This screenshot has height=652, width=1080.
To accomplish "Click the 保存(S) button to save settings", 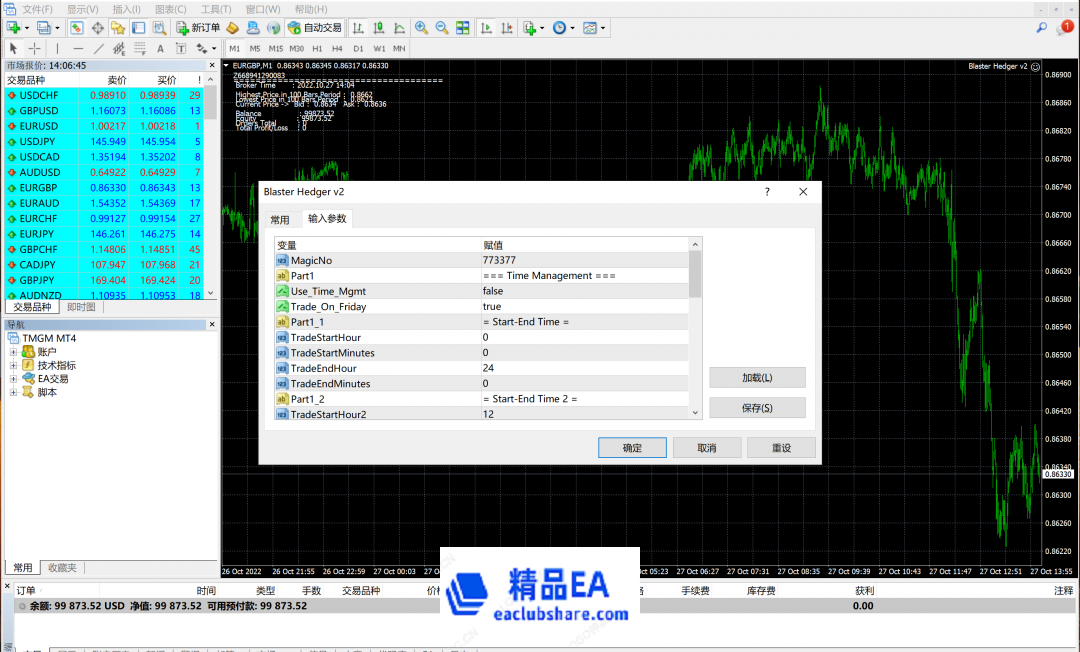I will click(x=756, y=407).
